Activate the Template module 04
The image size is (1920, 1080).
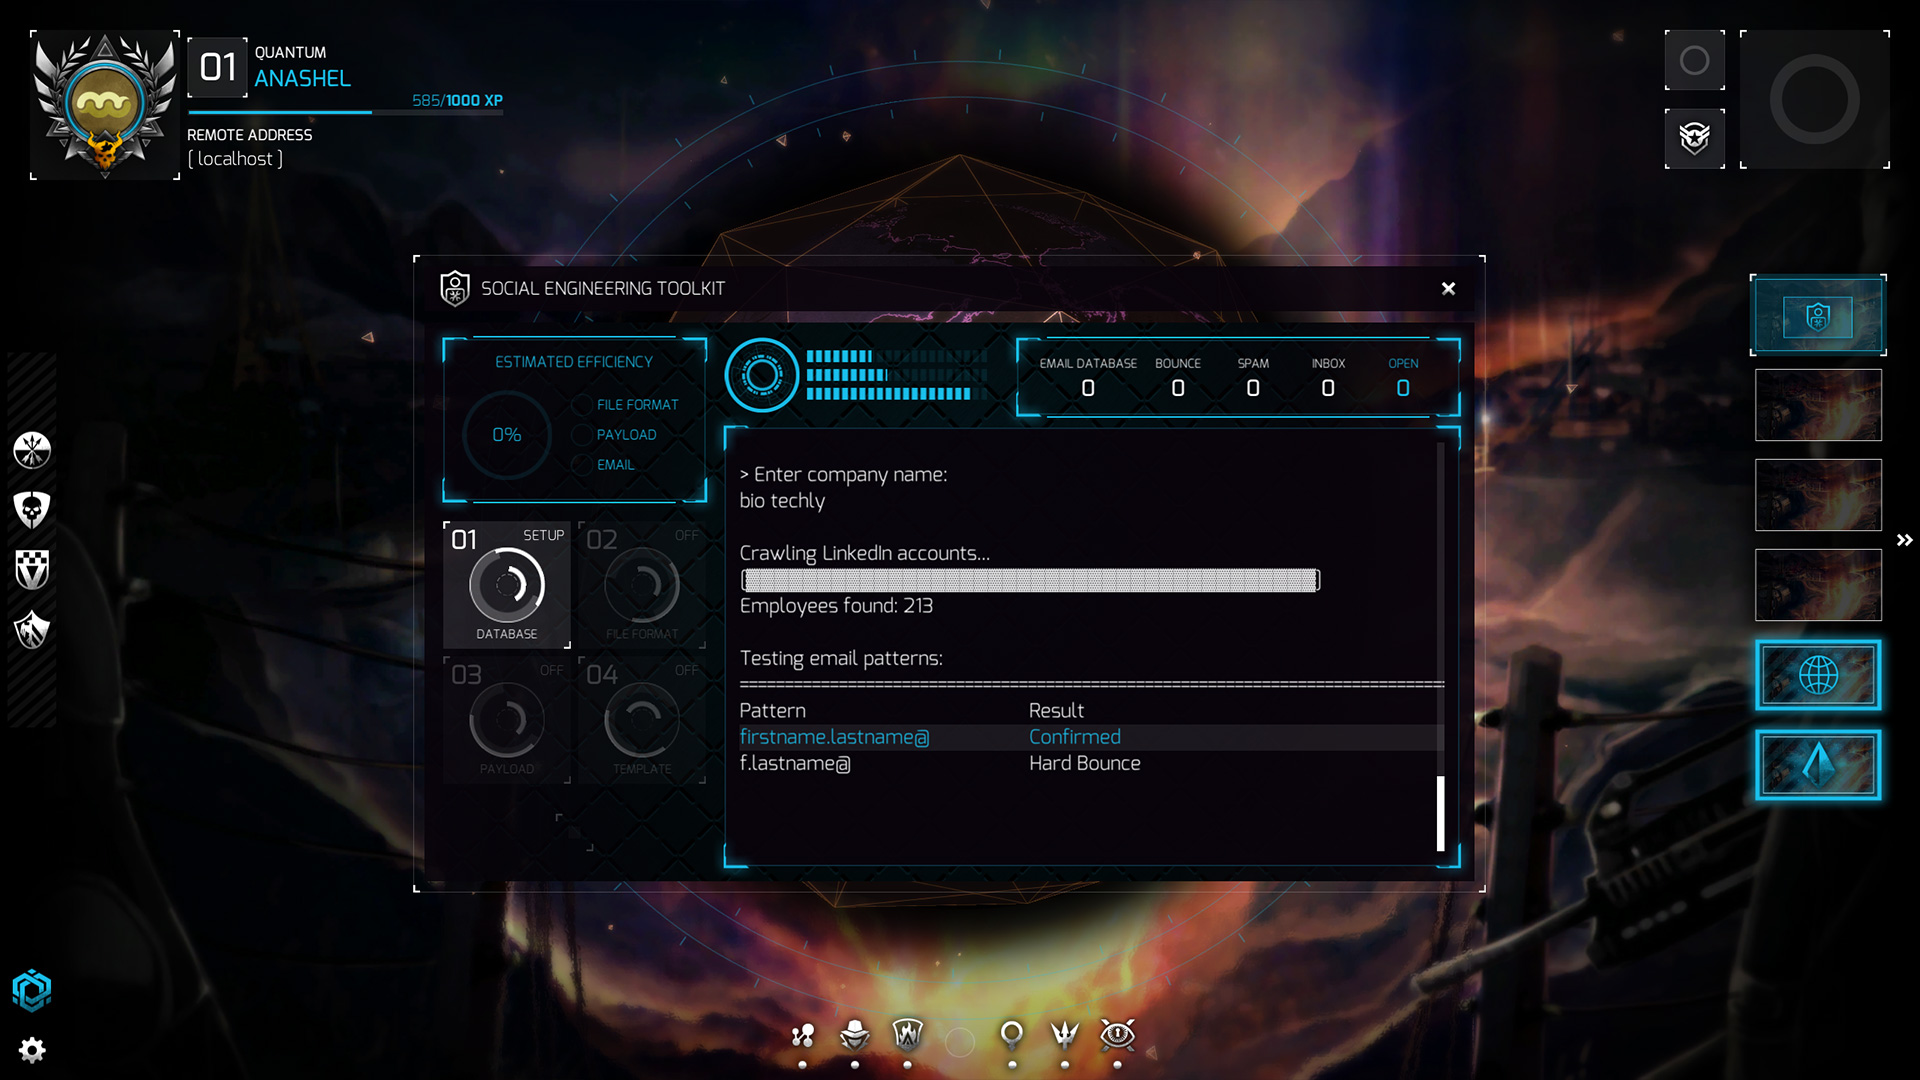641,720
